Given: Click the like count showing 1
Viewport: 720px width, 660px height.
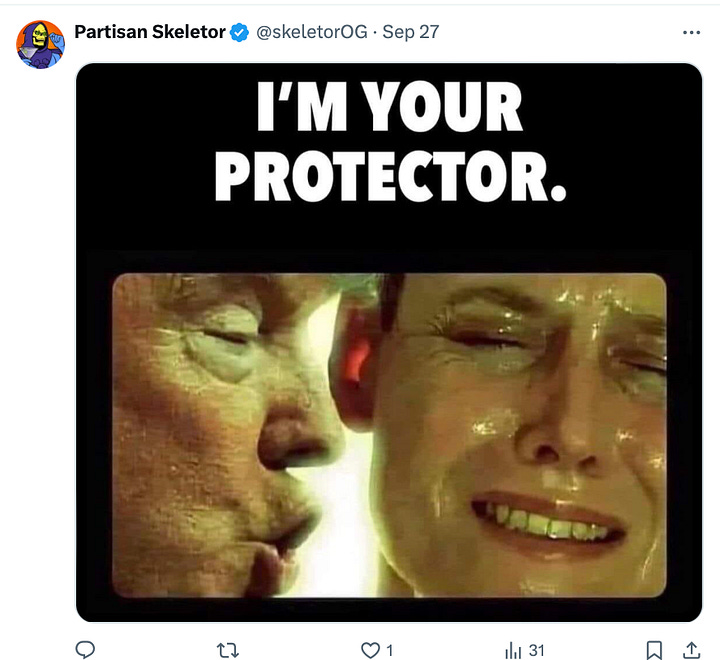Looking at the screenshot, I should pos(389,650).
